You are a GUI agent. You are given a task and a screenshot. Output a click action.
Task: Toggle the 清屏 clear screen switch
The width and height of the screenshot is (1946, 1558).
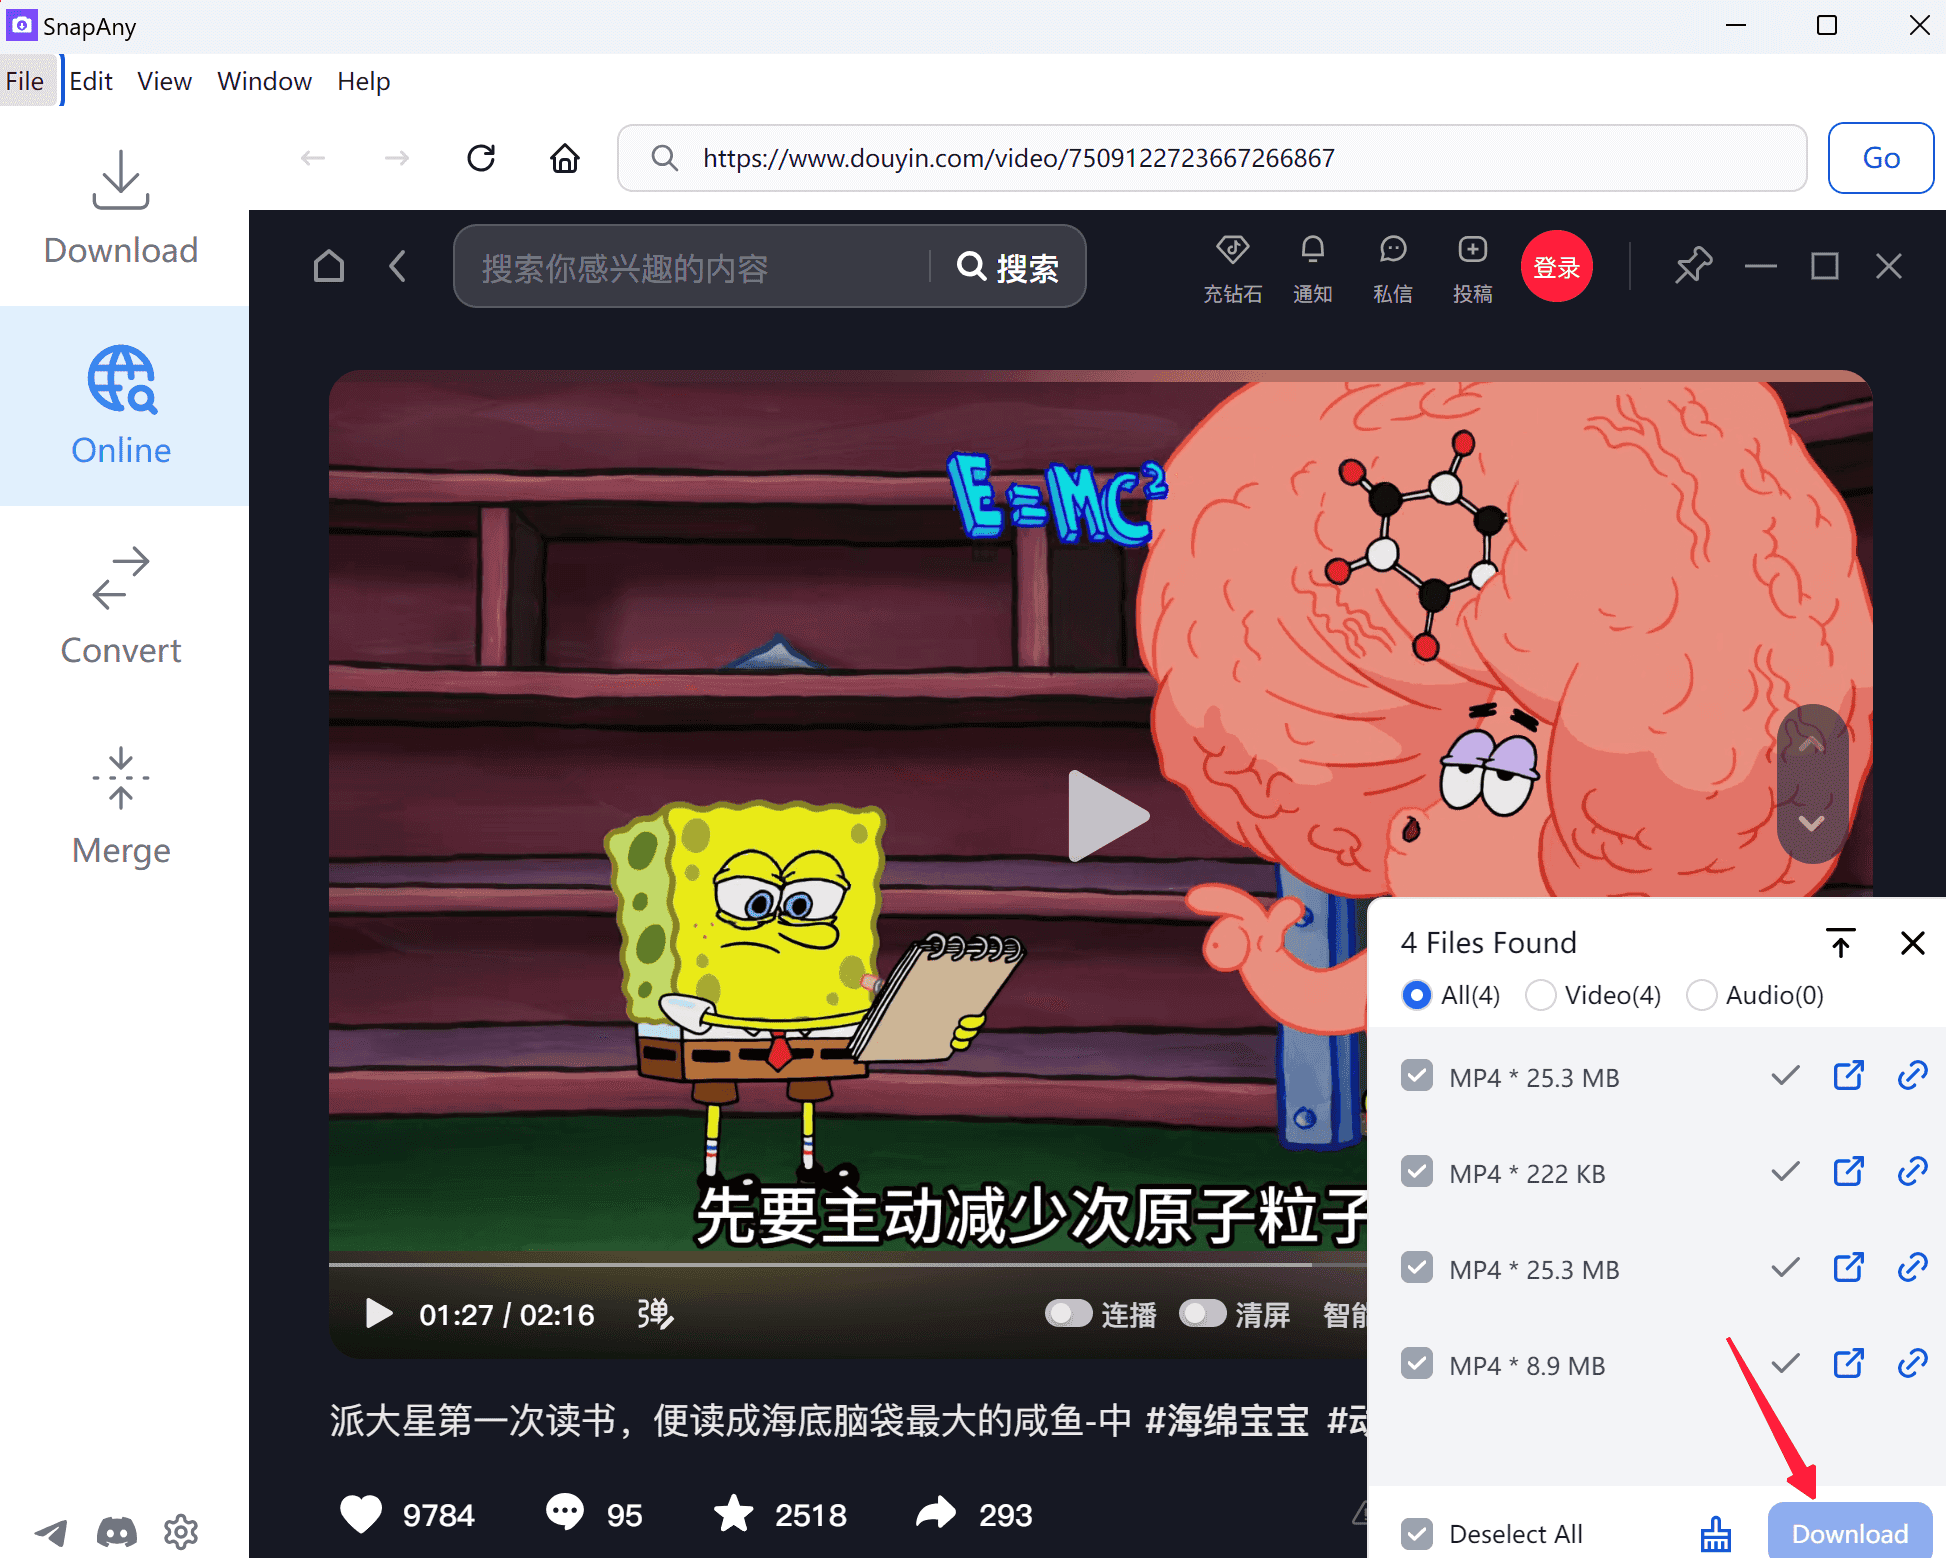tap(1202, 1314)
